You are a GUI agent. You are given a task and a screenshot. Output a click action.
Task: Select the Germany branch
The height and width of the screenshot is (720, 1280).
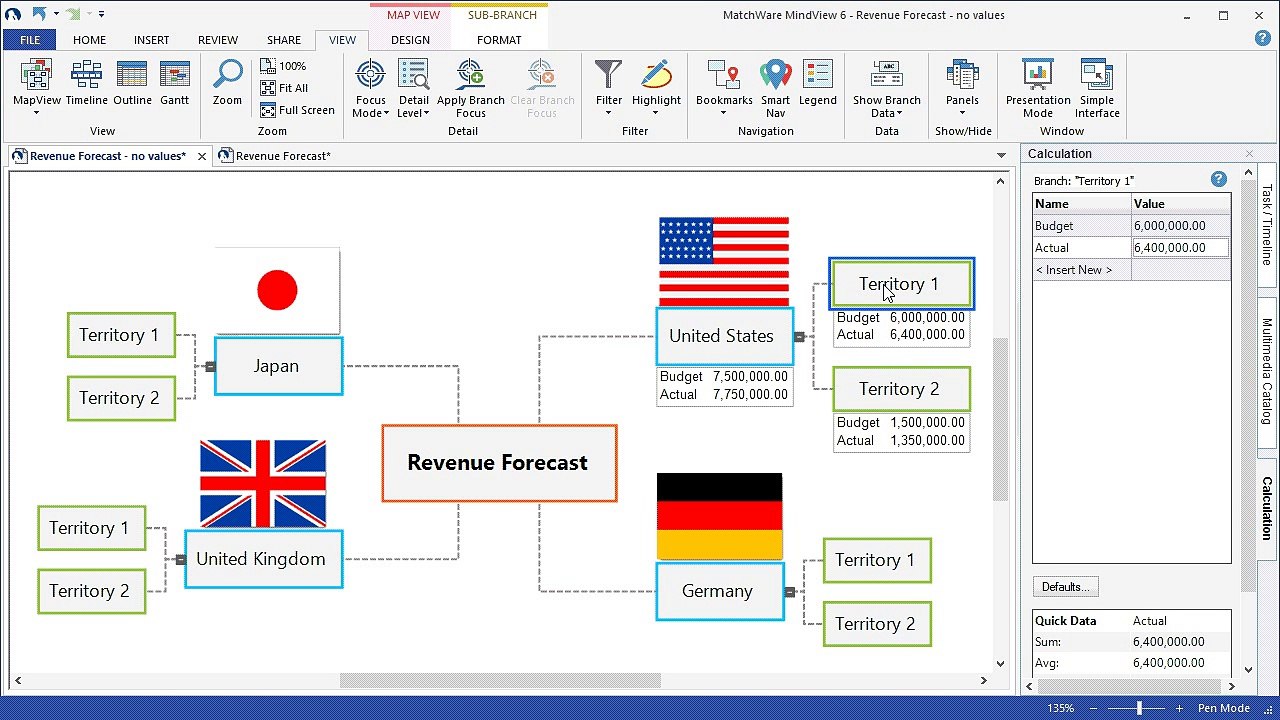[720, 591]
